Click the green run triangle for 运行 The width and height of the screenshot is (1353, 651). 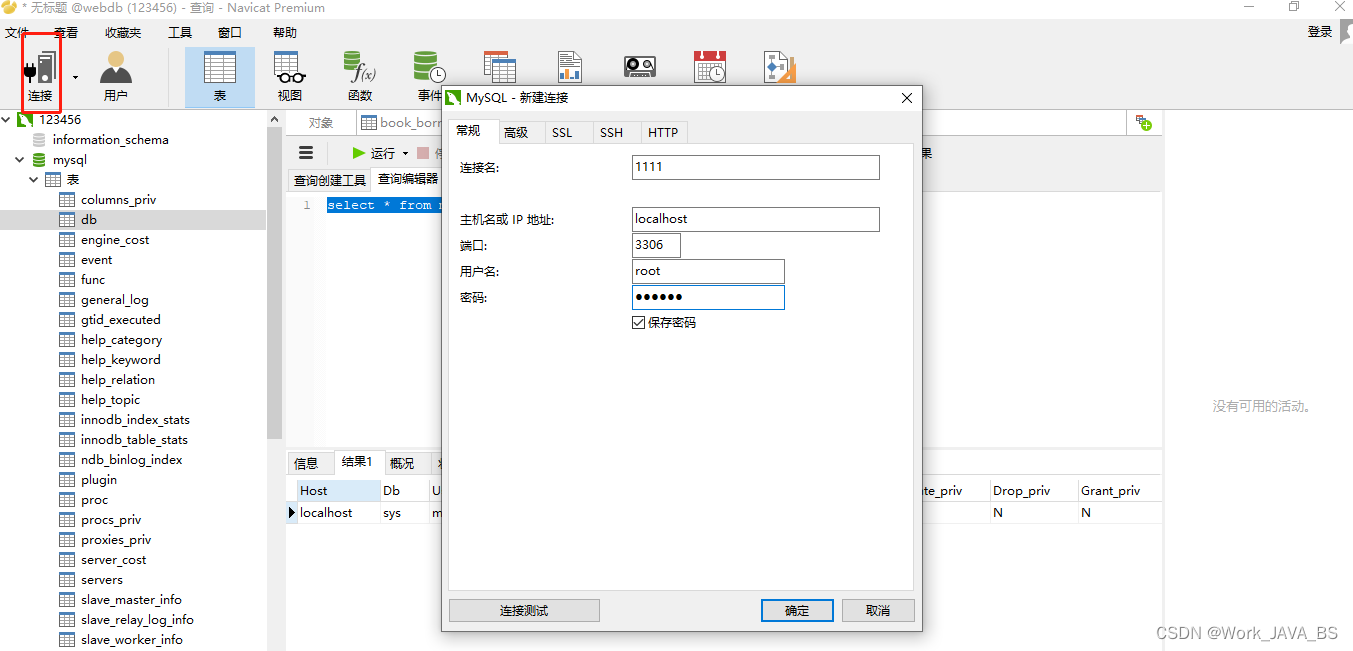point(359,153)
